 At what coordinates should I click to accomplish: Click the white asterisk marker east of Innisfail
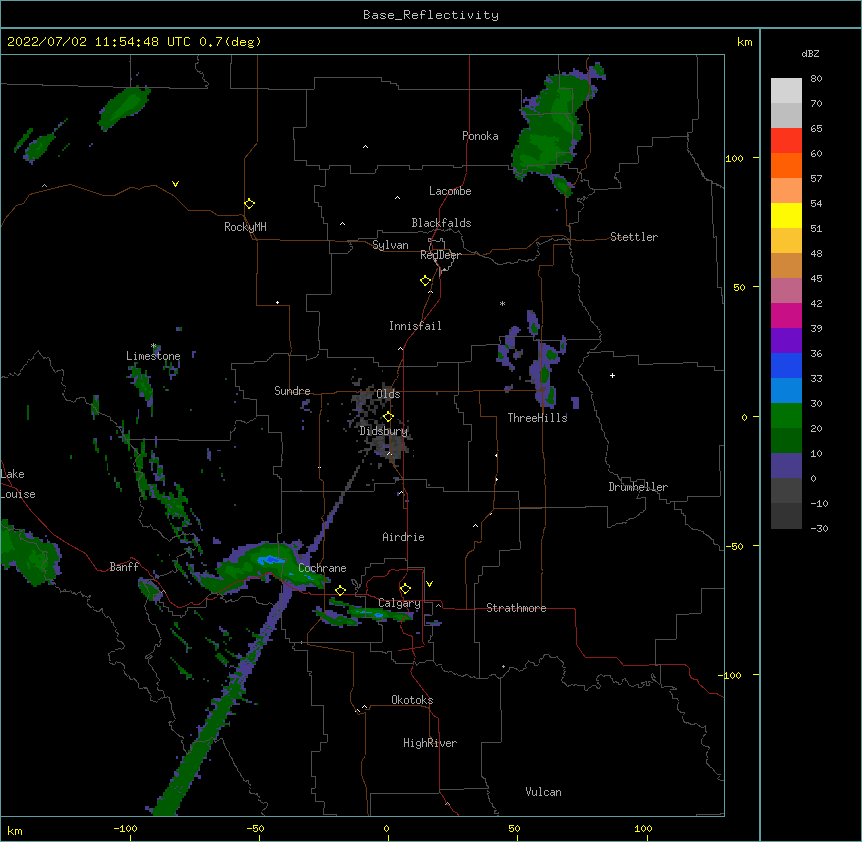click(x=502, y=303)
